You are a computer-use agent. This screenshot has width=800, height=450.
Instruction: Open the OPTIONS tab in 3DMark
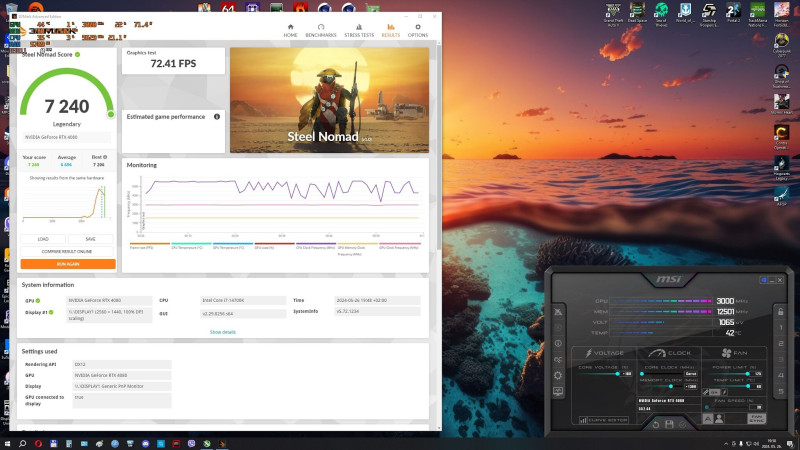point(418,31)
